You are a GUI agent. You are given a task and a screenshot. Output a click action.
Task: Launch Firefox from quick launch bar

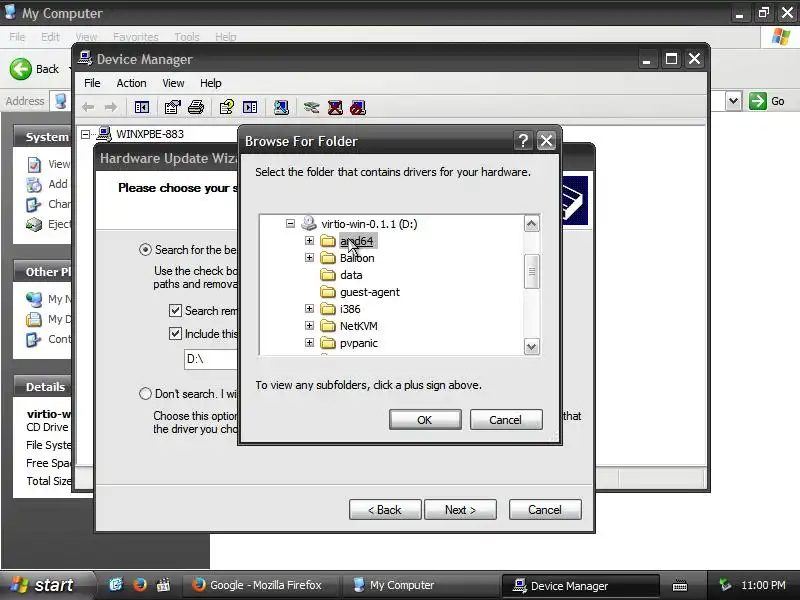139,585
